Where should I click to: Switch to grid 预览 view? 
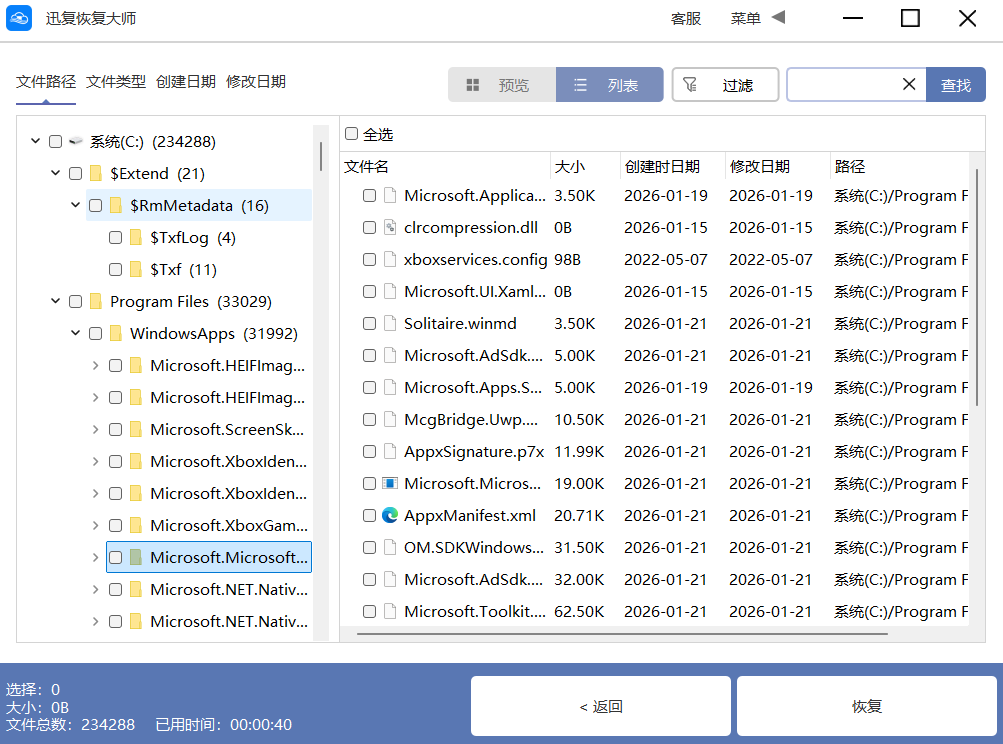pos(502,85)
